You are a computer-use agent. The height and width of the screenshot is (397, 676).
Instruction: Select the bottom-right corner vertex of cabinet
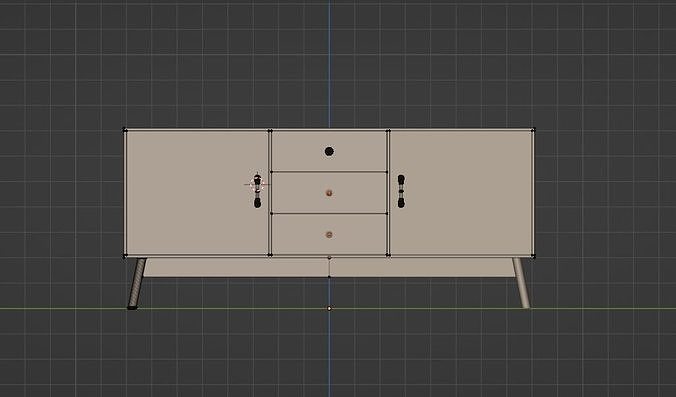click(x=533, y=256)
